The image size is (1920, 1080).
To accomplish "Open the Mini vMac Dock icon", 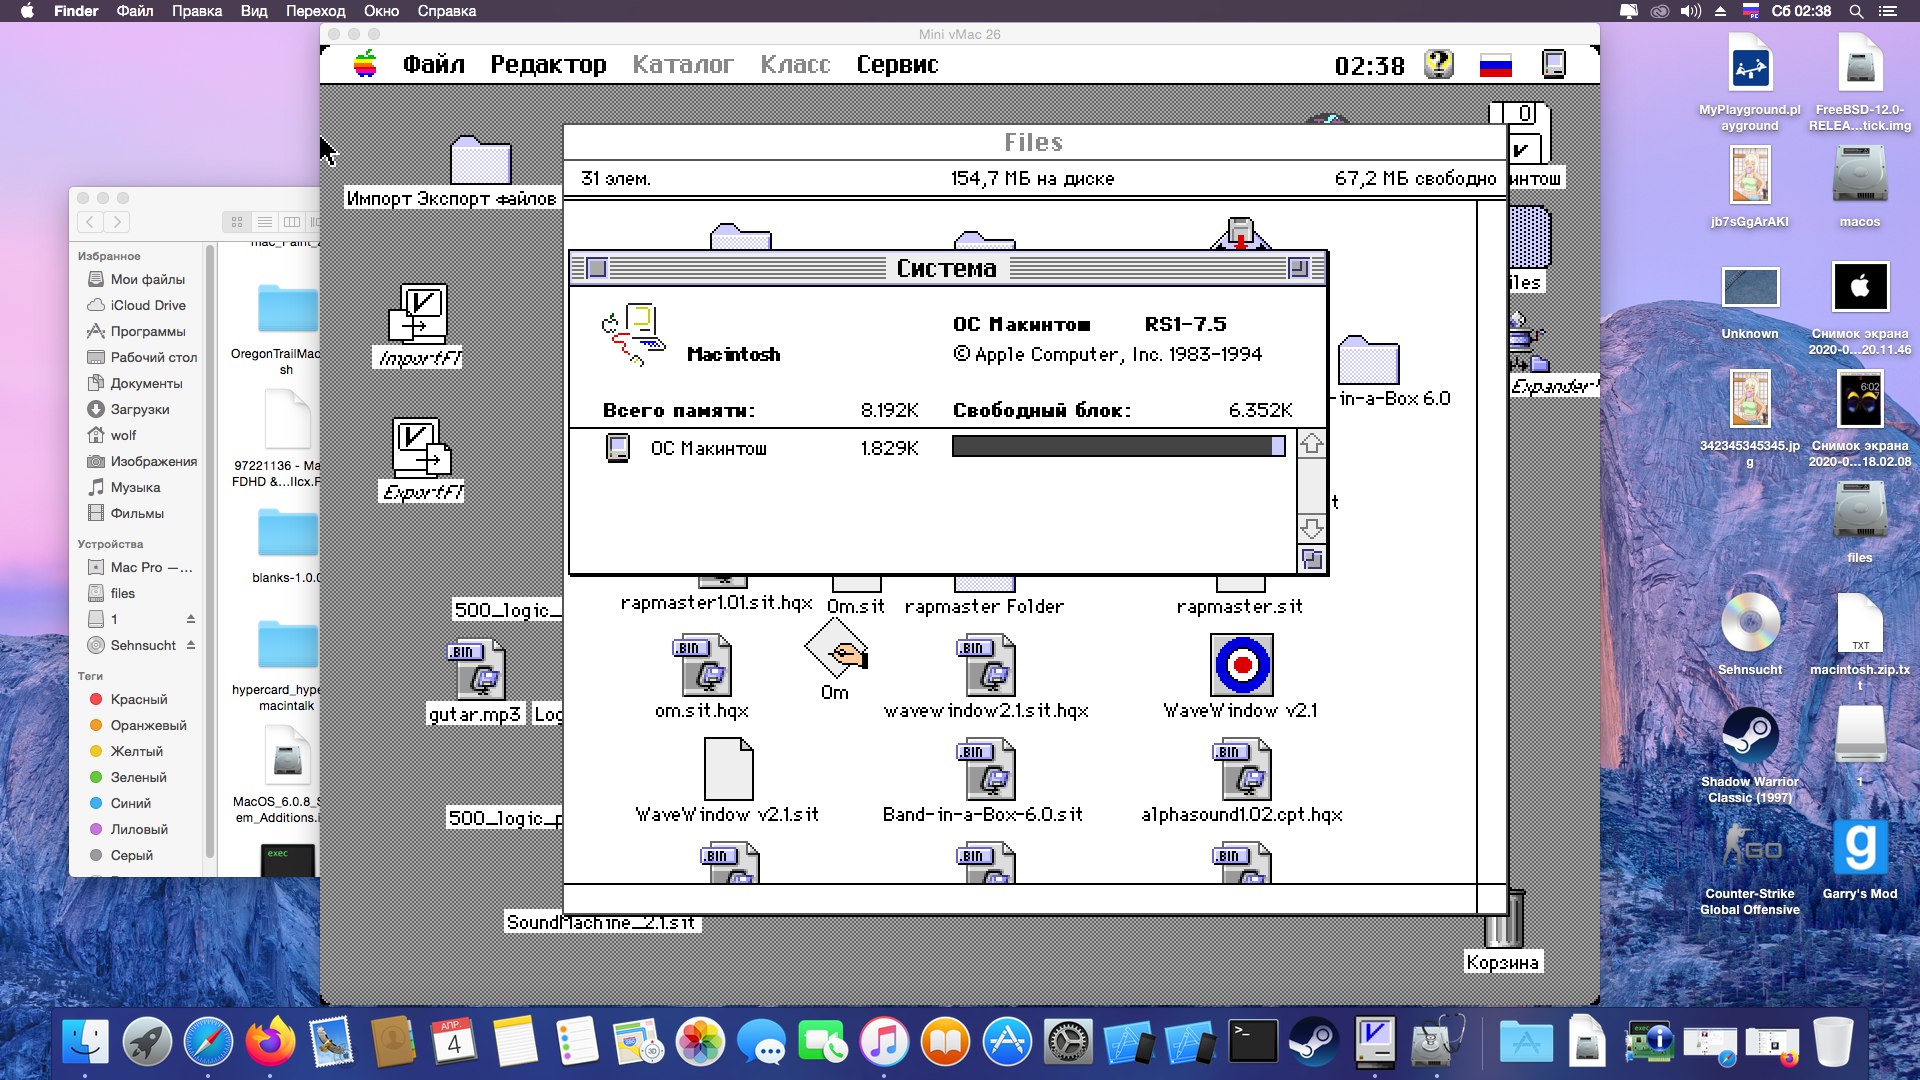I will coord(1375,1041).
